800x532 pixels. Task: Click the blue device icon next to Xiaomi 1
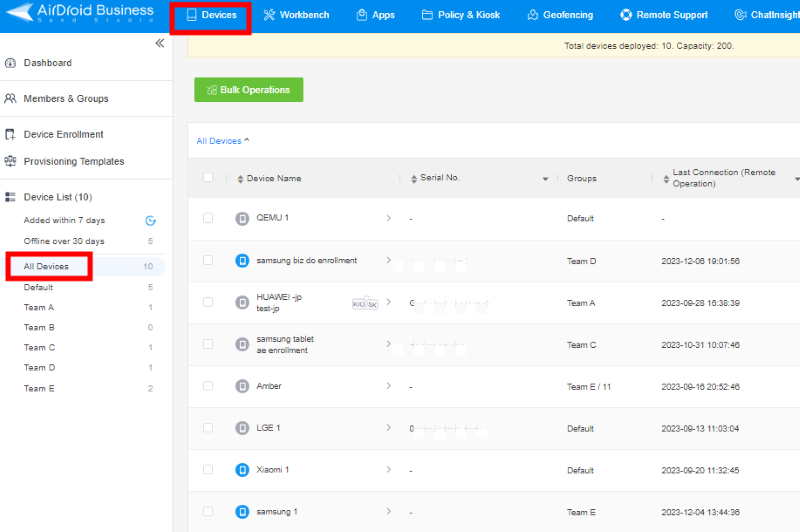242,470
